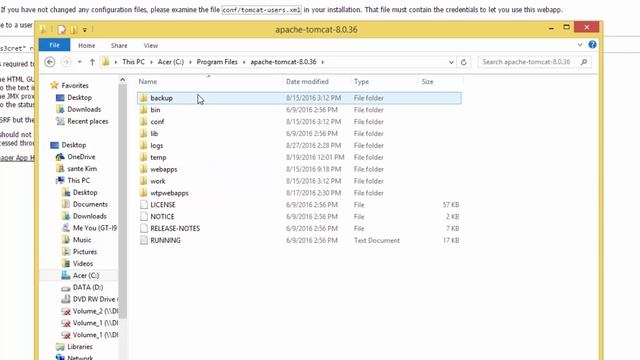640x360 pixels.
Task: Open the File ribbon tab
Action: click(x=54, y=45)
